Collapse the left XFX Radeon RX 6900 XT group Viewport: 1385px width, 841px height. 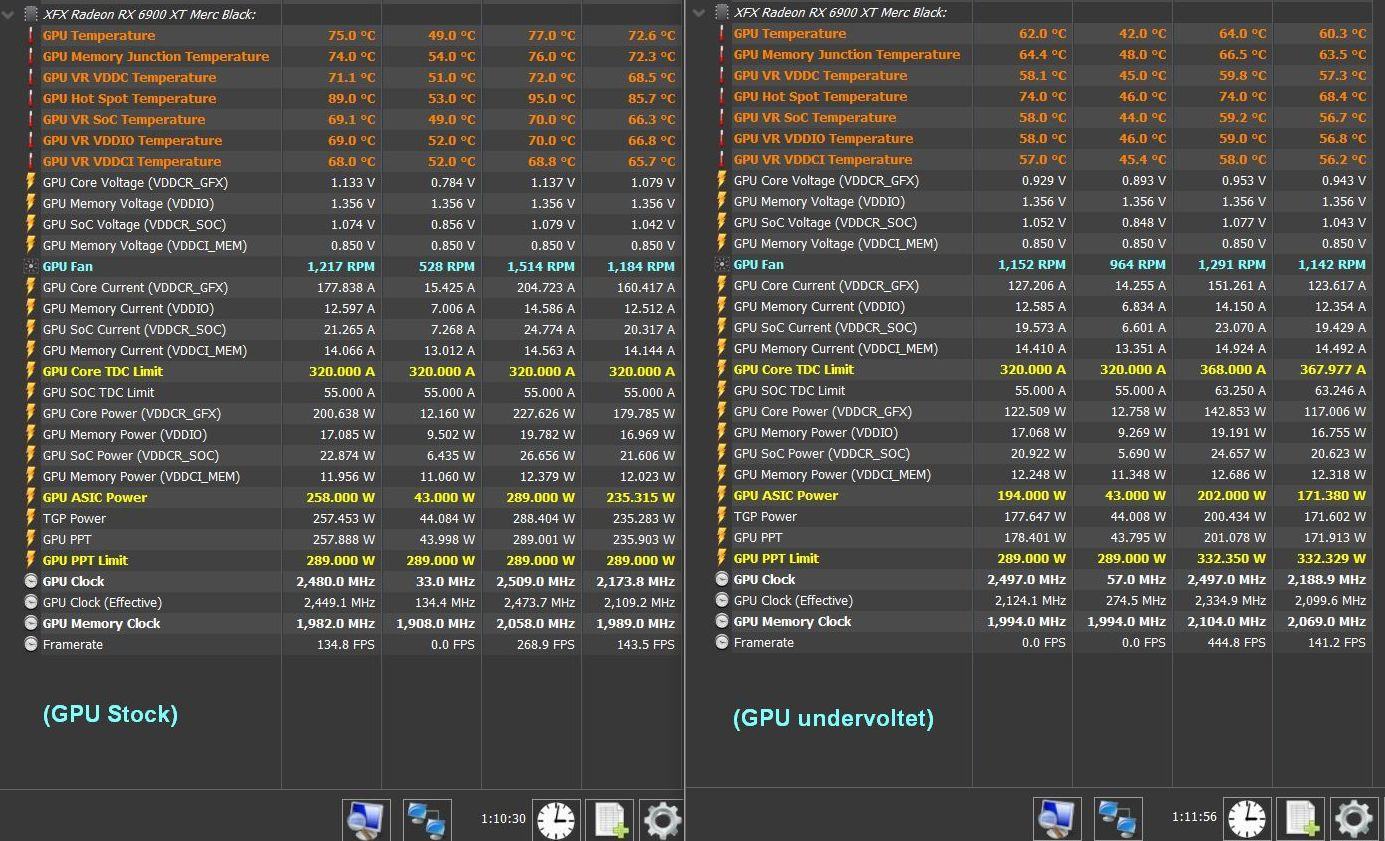click(x=8, y=13)
